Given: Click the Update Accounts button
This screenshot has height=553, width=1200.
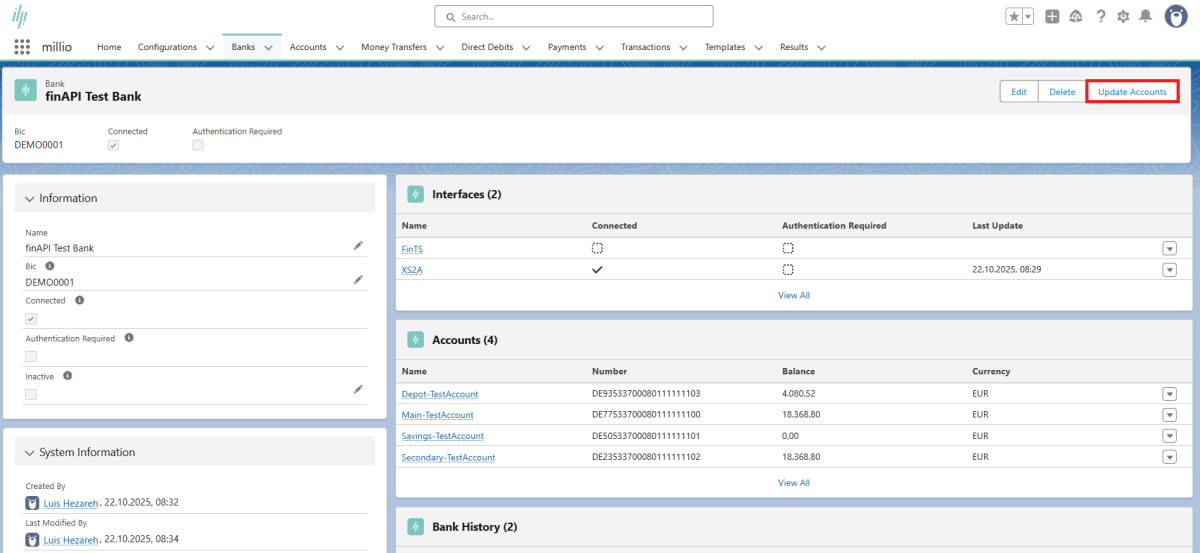Looking at the screenshot, I should tap(1132, 92).
